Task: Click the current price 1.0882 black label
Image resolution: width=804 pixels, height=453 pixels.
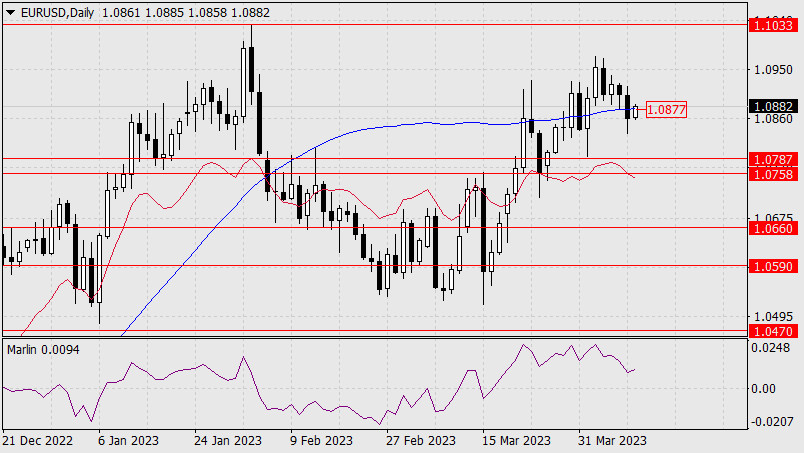Action: point(773,106)
